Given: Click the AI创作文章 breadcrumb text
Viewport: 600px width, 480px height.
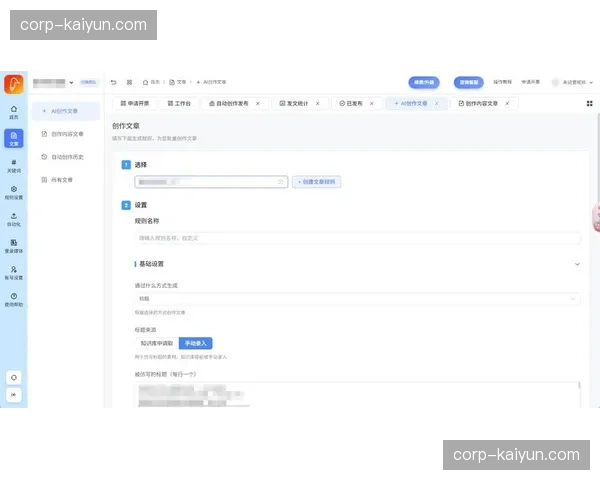Looking at the screenshot, I should [x=214, y=82].
